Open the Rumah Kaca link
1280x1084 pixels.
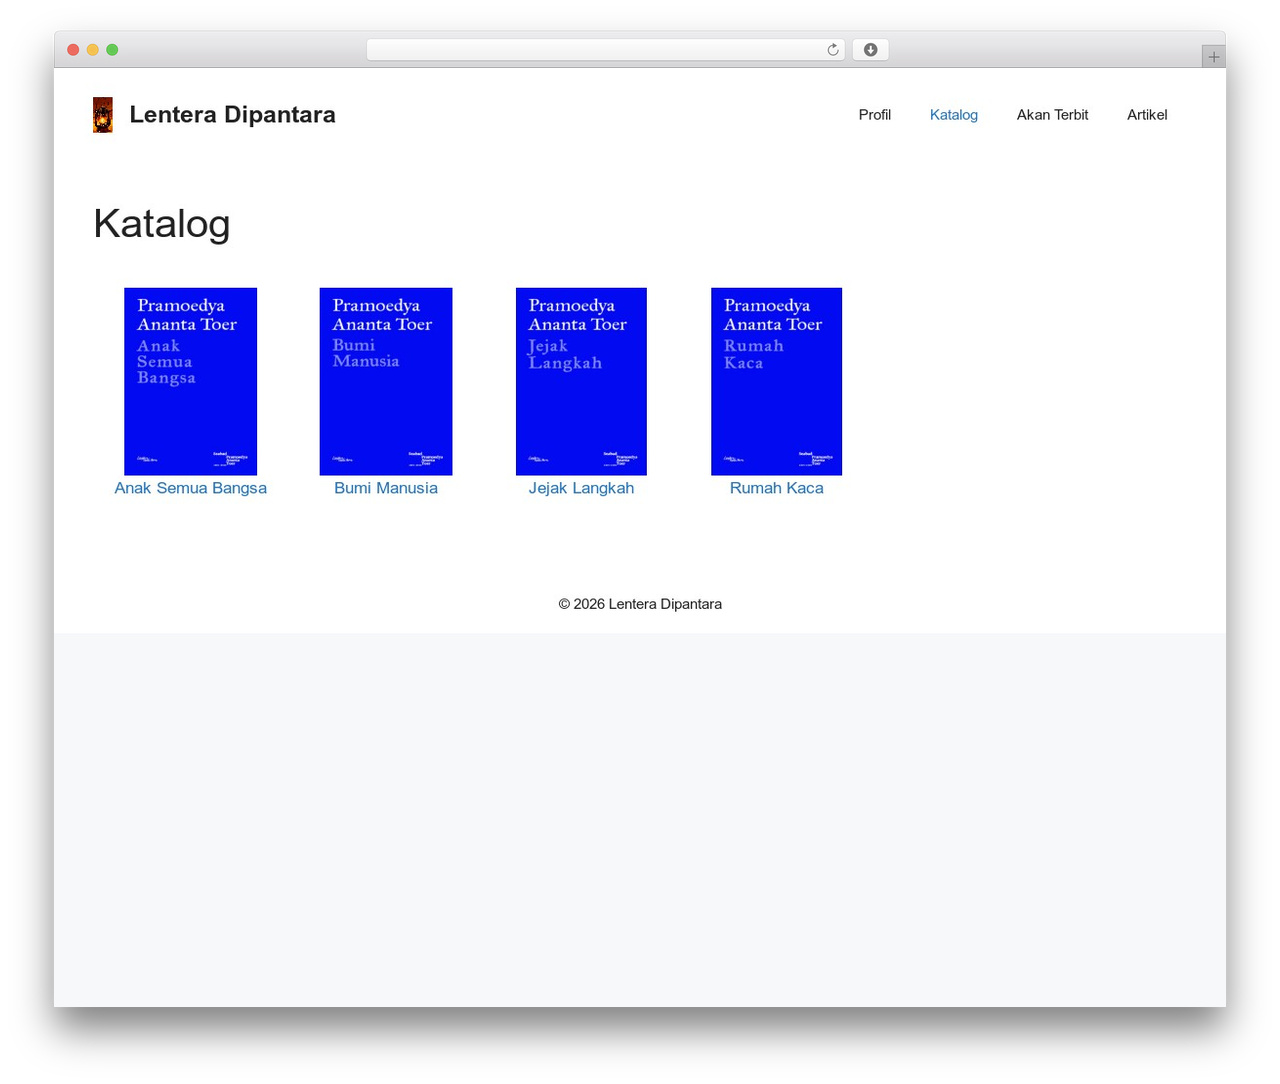point(777,488)
